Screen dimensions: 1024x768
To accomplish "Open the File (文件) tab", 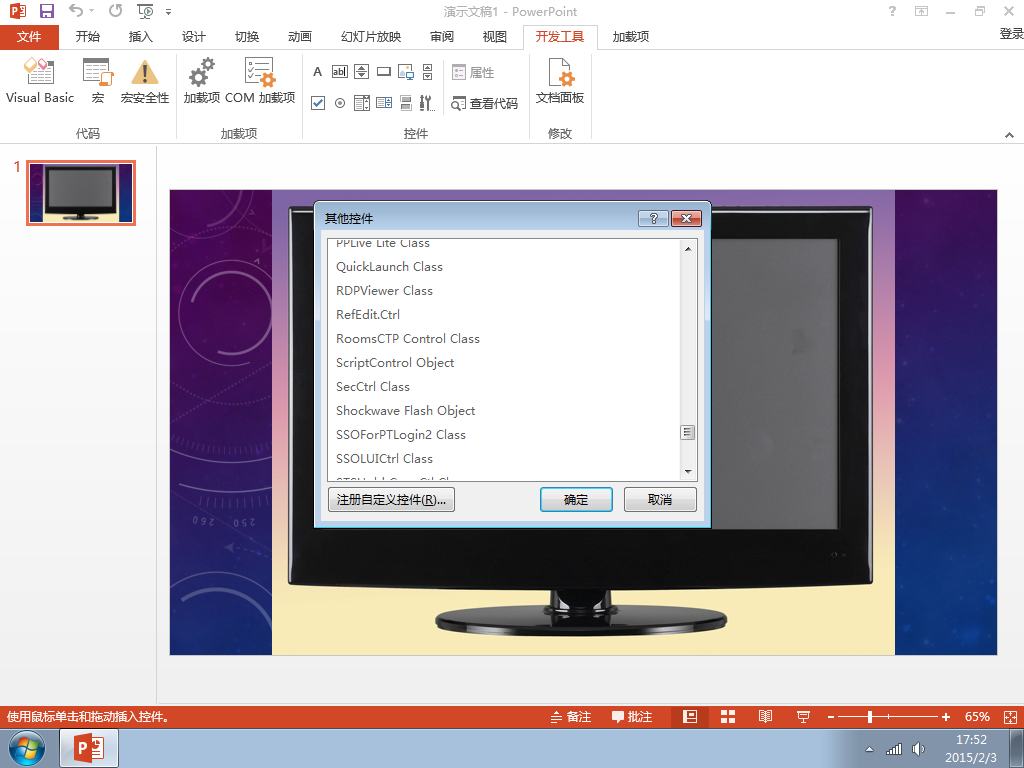I will 29,37.
